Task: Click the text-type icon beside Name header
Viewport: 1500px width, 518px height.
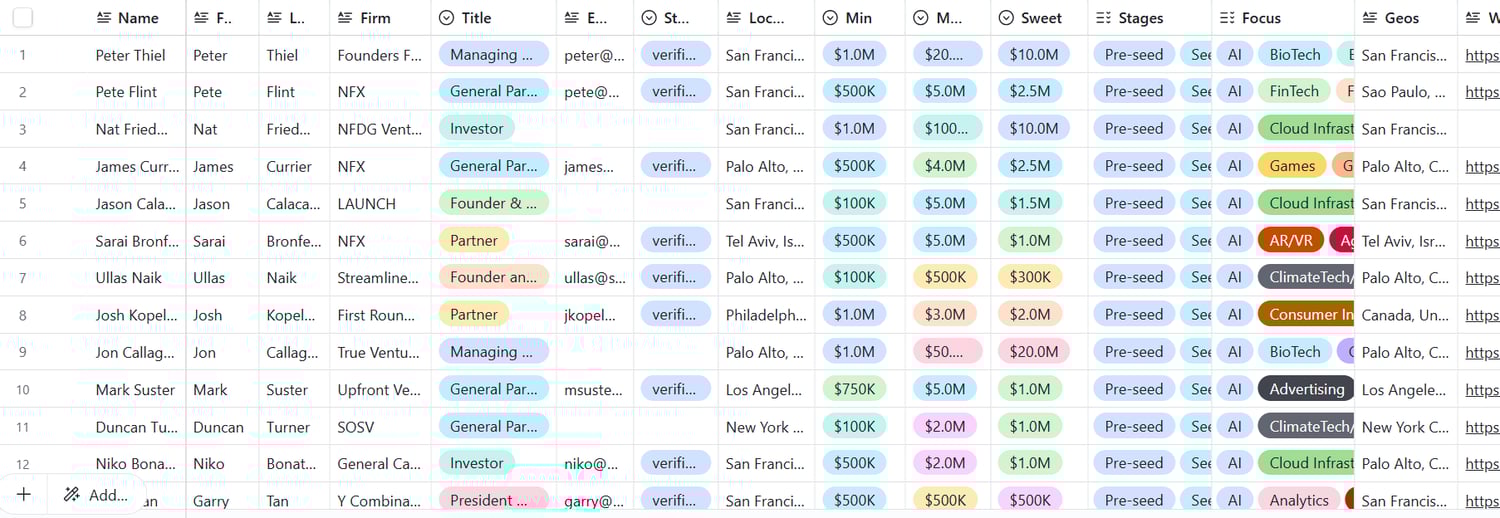Action: click(x=103, y=18)
